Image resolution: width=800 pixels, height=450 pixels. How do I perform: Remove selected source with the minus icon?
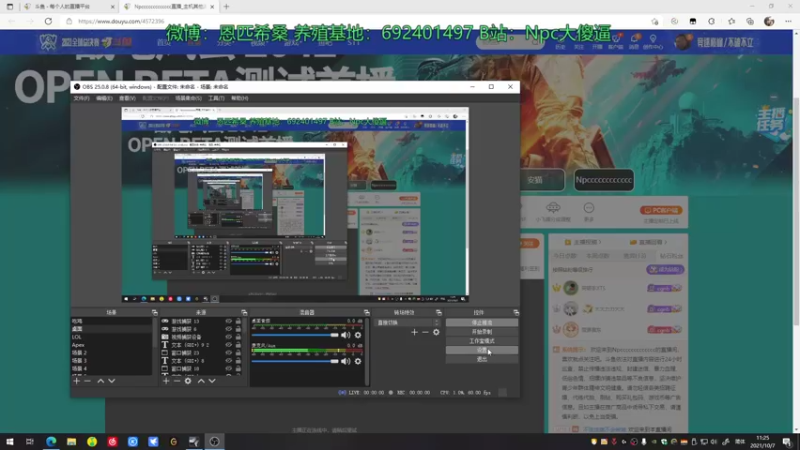177,381
